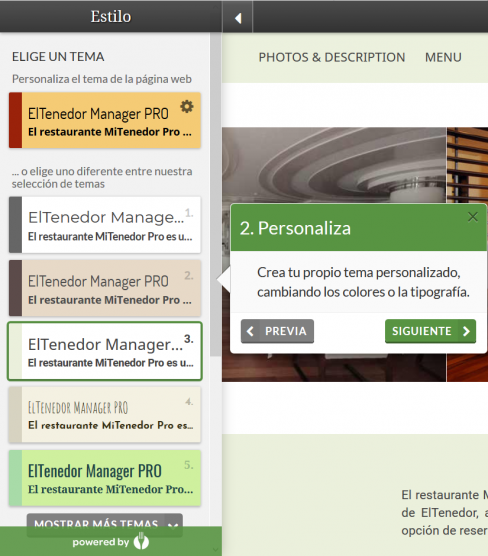The height and width of the screenshot is (556, 488).
Task: Click the theme list scrollbar
Action: [215, 194]
